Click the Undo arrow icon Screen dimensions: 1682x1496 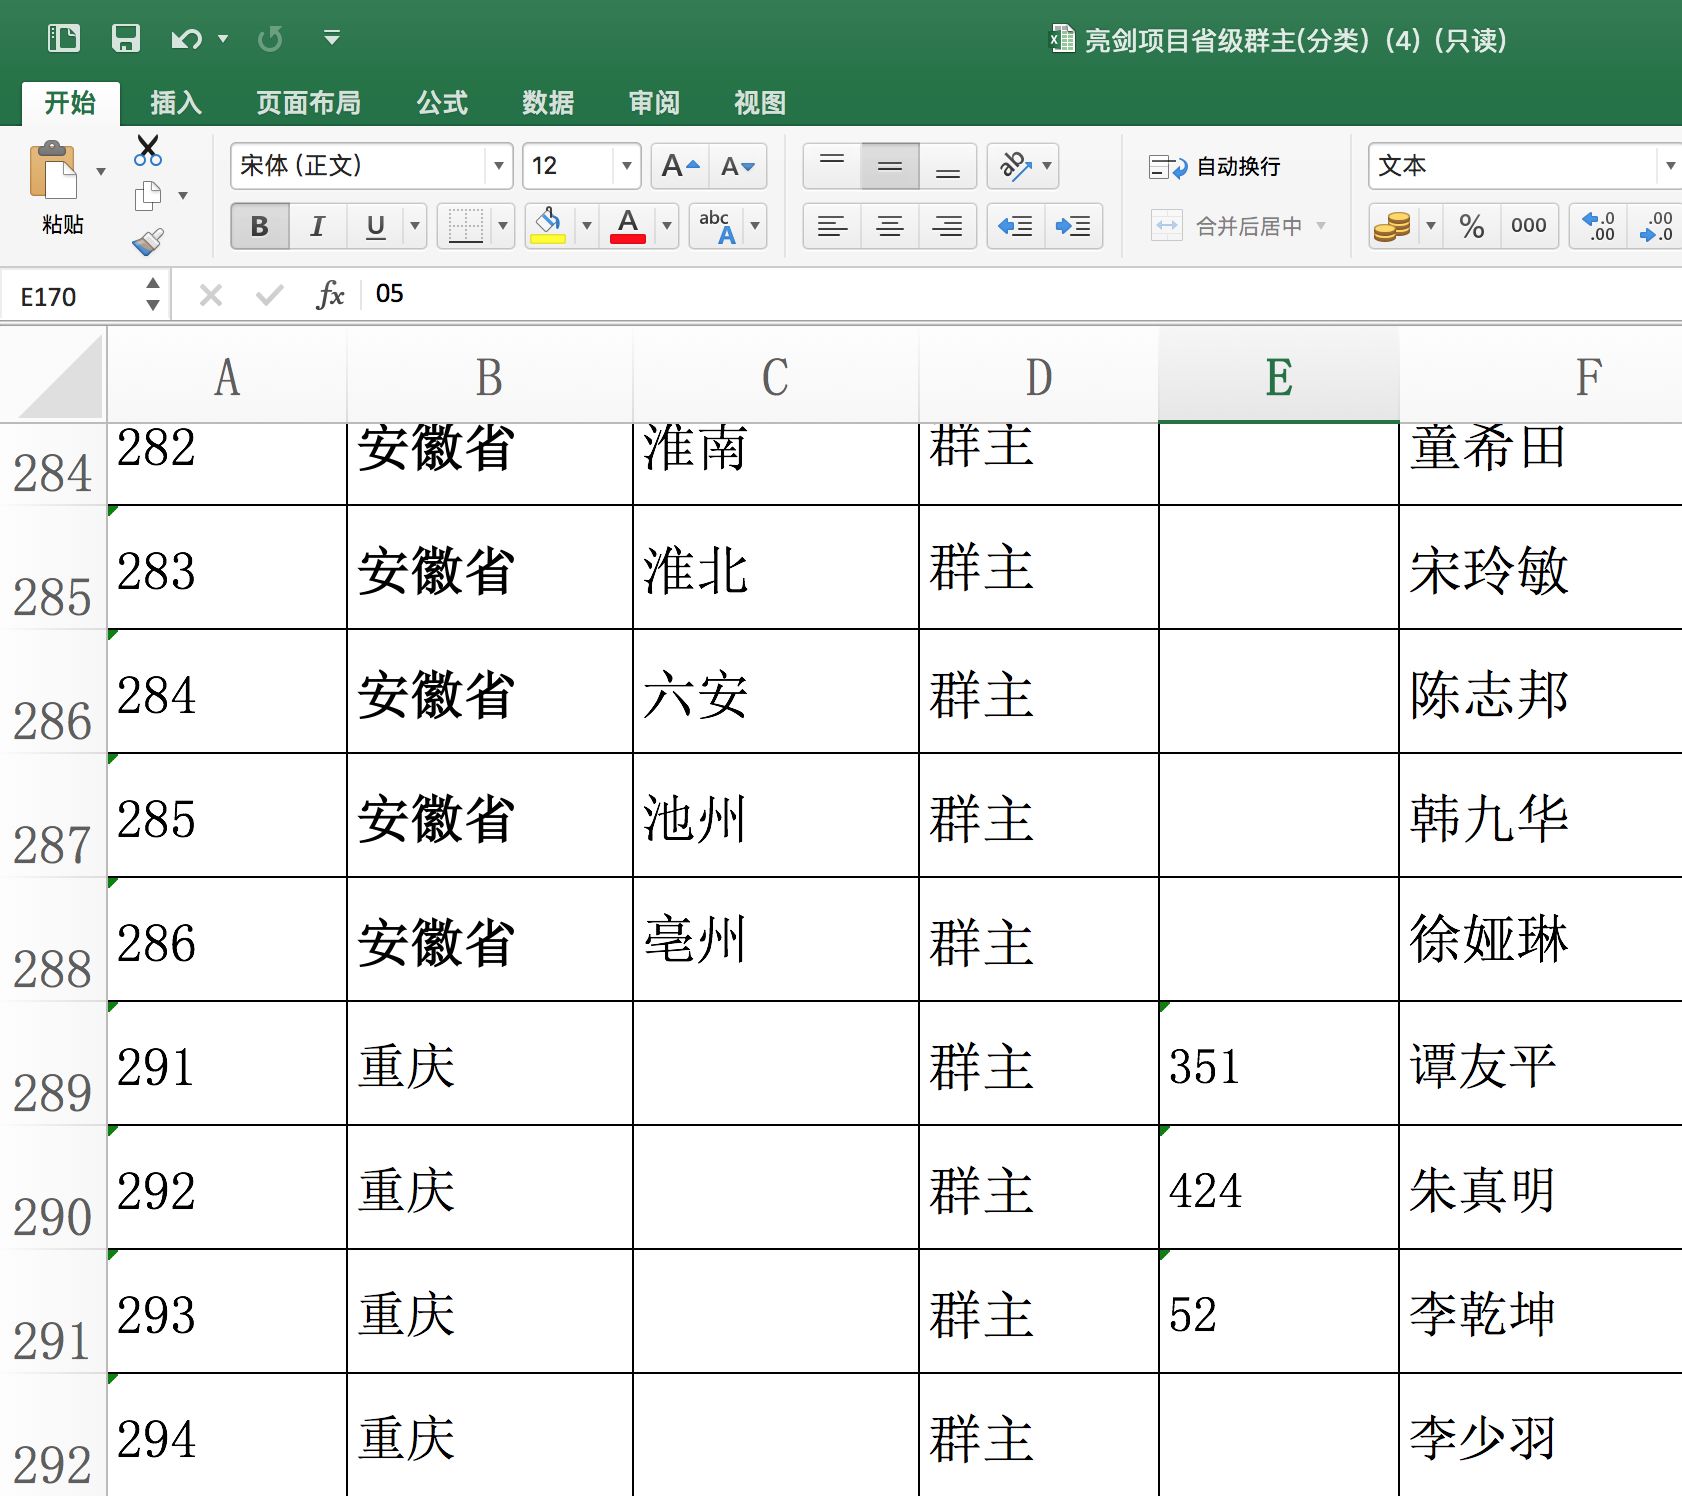pos(186,39)
